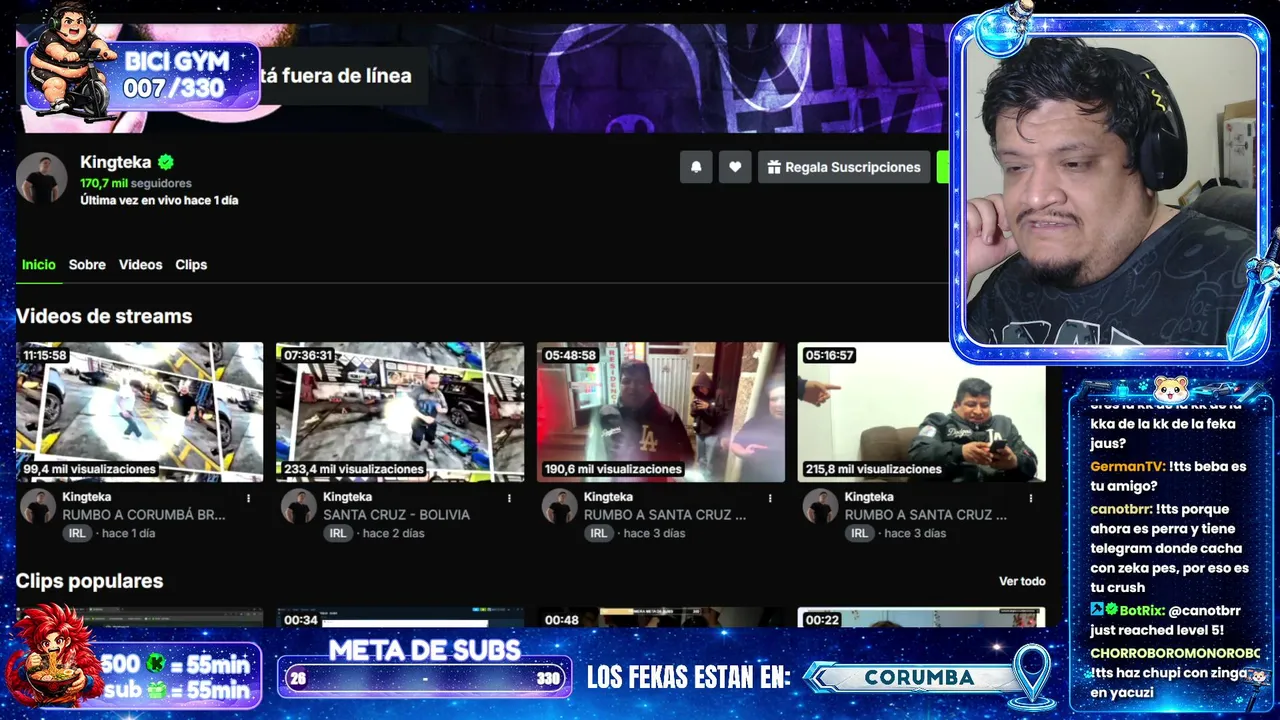This screenshot has width=1280, height=720.
Task: Click the 170,7 mil seguidores count
Action: click(135, 184)
